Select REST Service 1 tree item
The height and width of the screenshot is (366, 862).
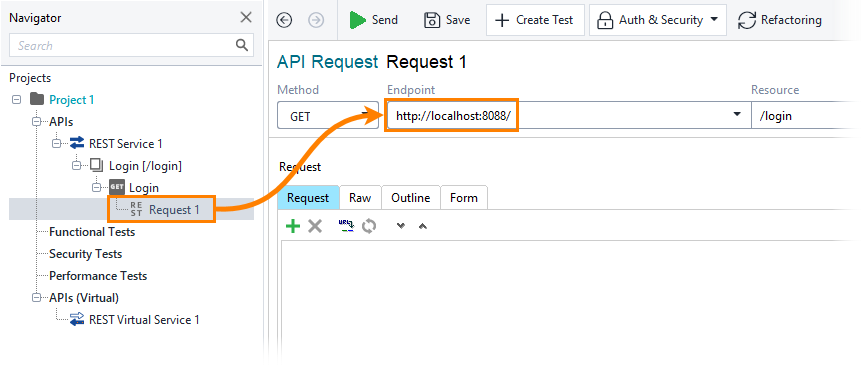click(x=126, y=143)
